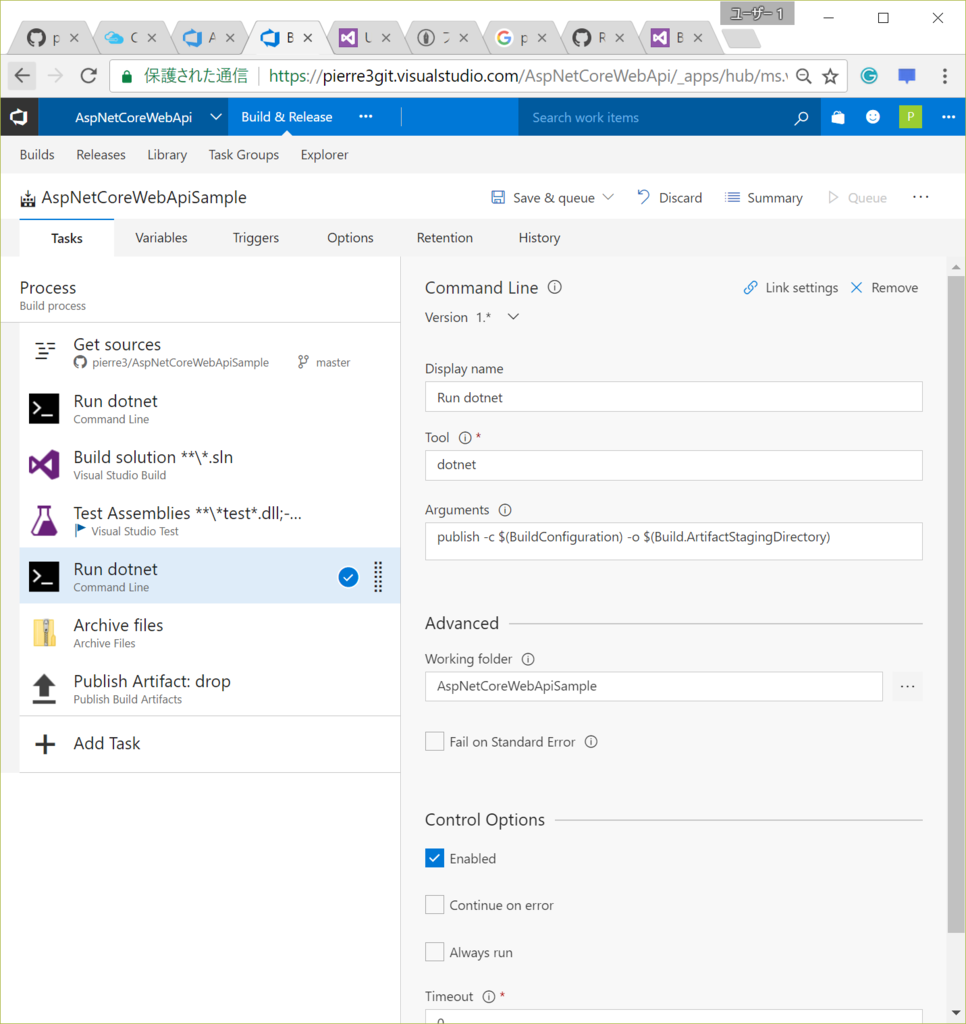This screenshot has height=1024, width=966.
Task: Click the Discard button
Action: tap(669, 197)
